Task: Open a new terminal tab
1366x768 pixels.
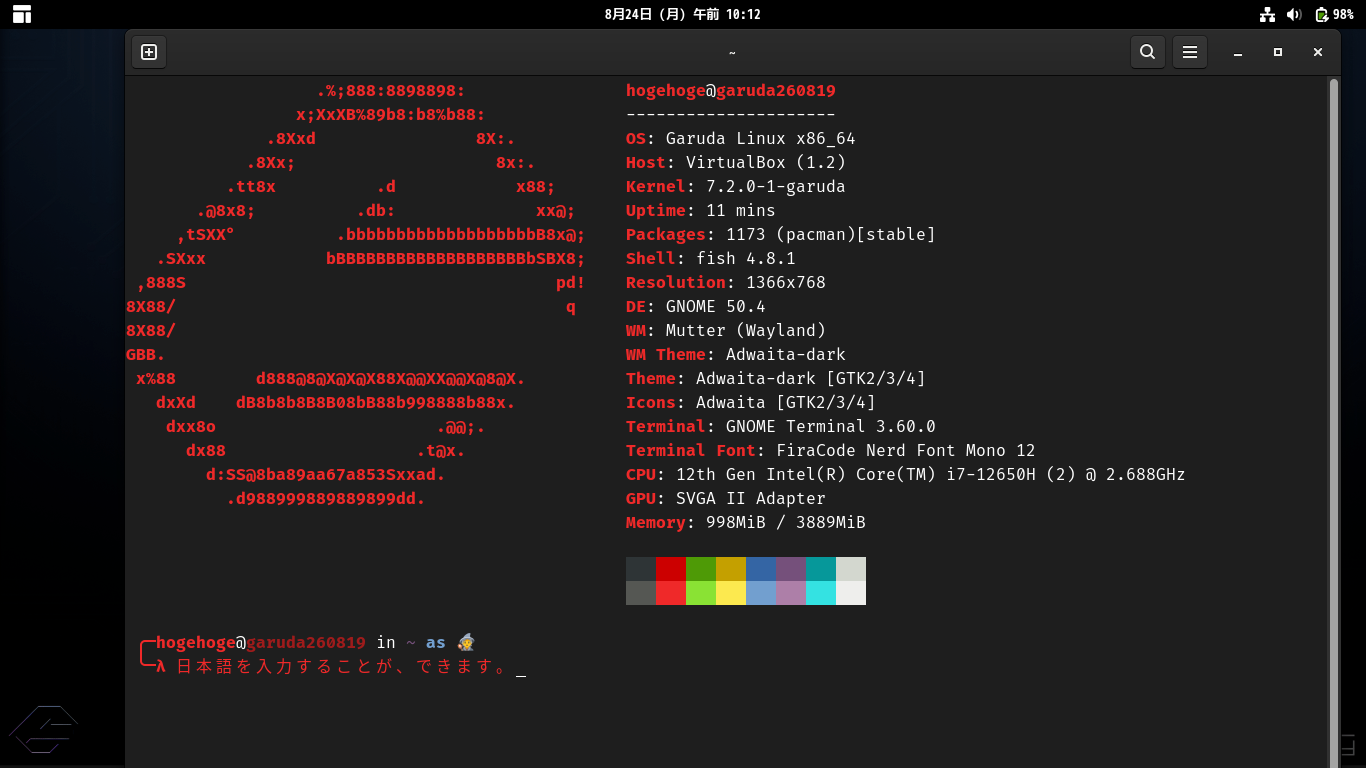Action: [x=149, y=52]
